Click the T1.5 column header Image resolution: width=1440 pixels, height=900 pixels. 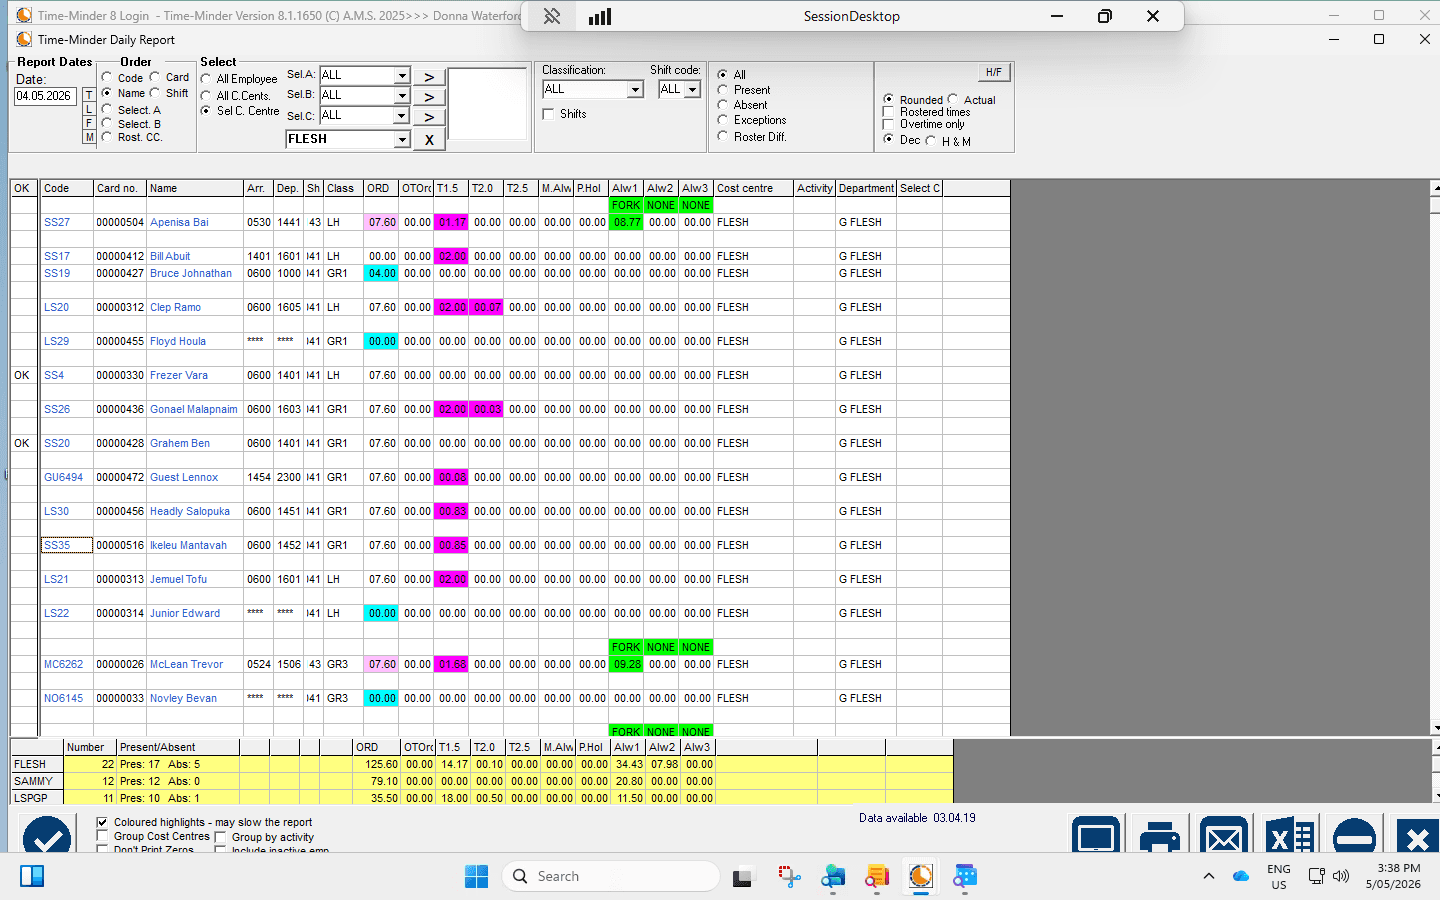click(451, 188)
